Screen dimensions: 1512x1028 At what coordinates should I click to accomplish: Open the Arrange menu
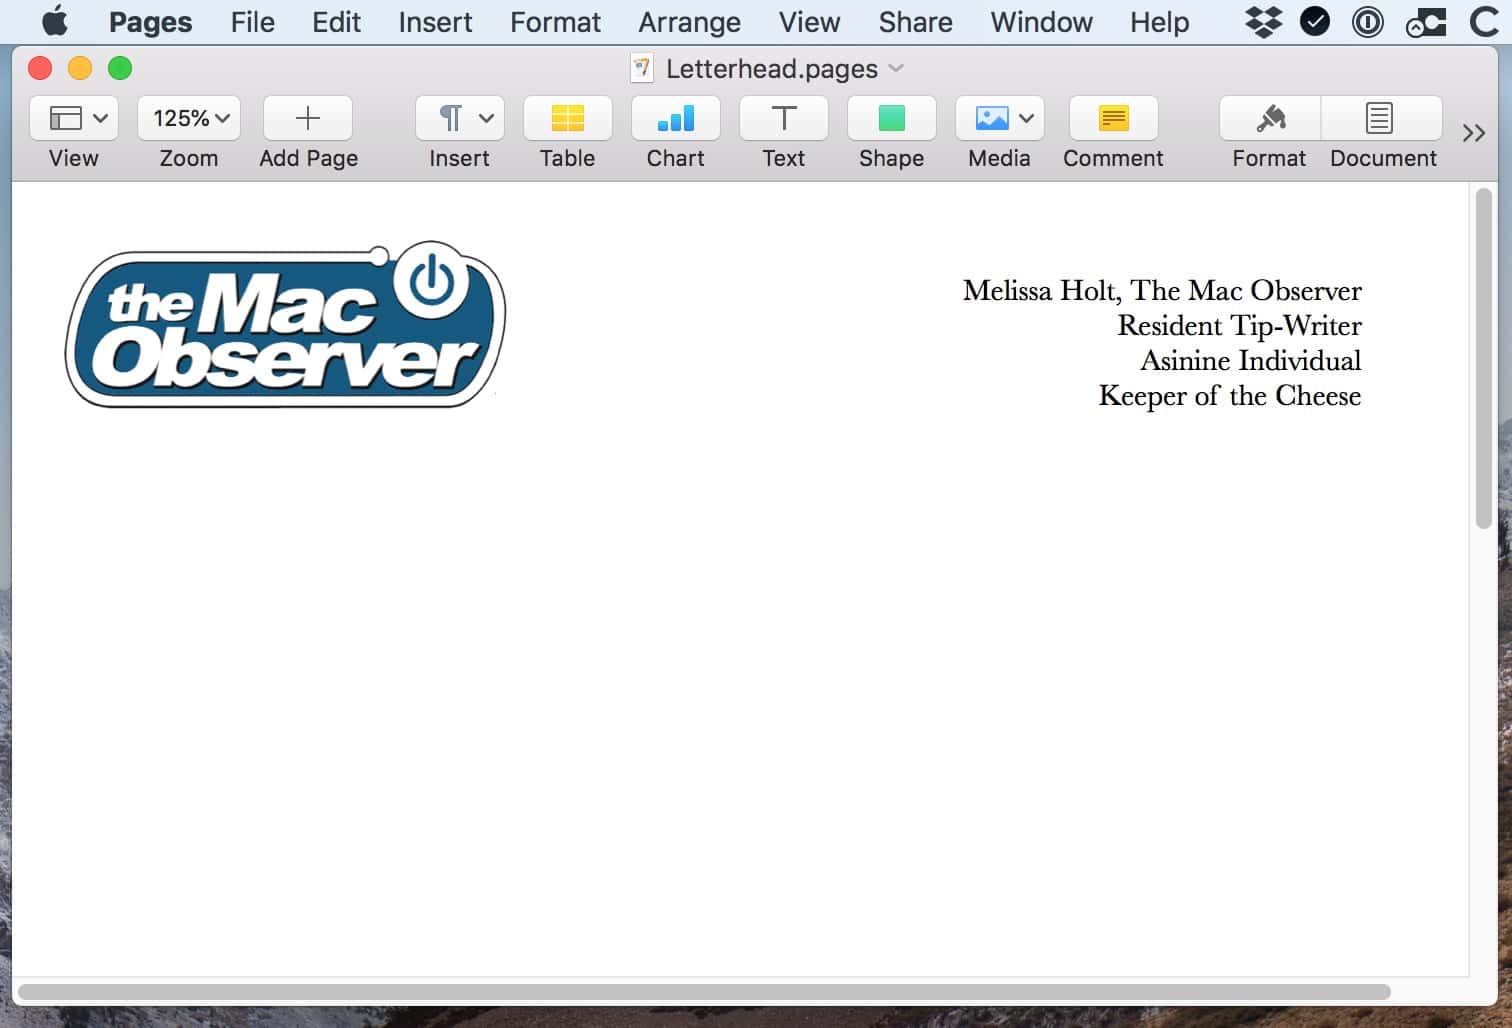click(689, 22)
